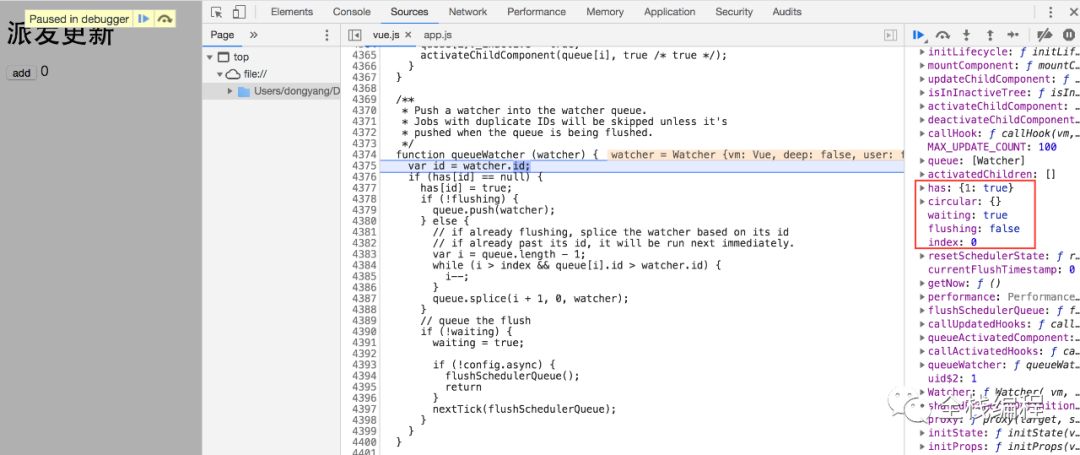This screenshot has width=1080, height=455.
Task: Expand the queue: [Watcher] variable
Action: (923, 161)
